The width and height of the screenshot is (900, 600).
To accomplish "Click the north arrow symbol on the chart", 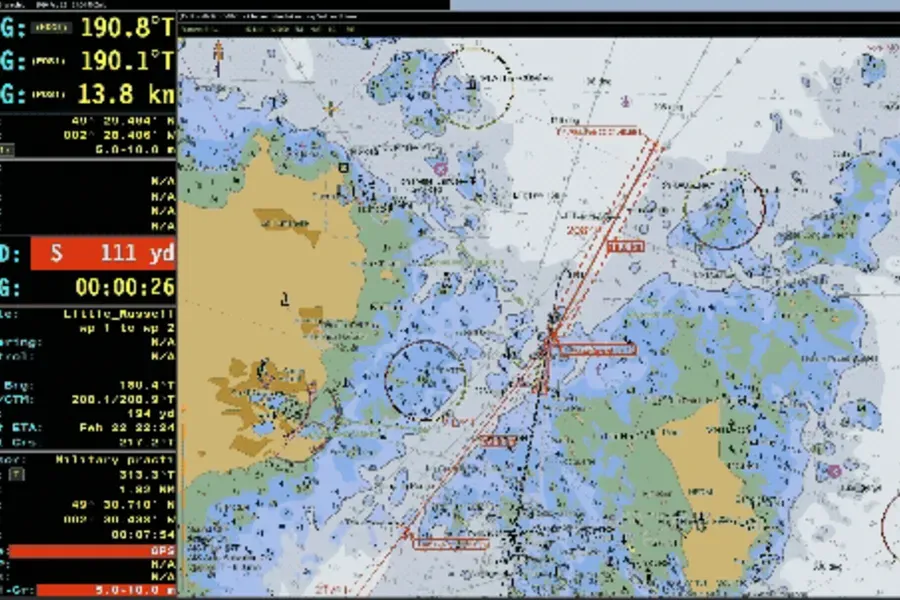I will click(218, 57).
